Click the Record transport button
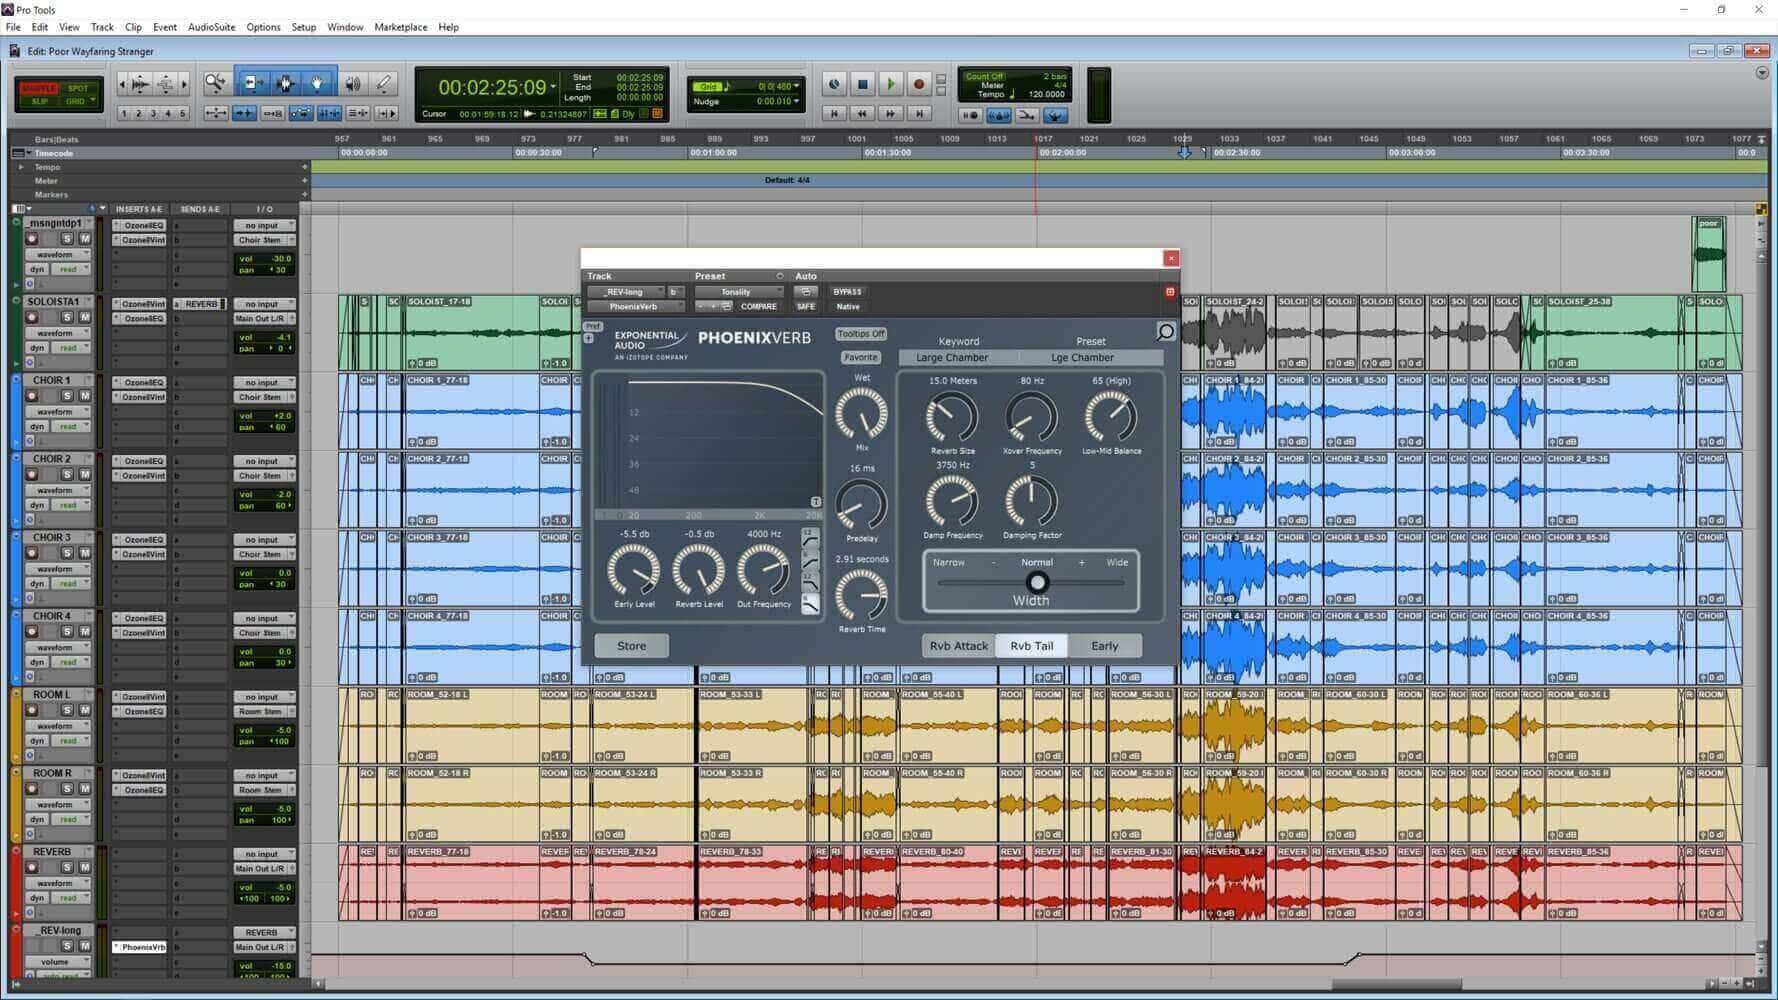This screenshot has width=1778, height=1000. [918, 85]
